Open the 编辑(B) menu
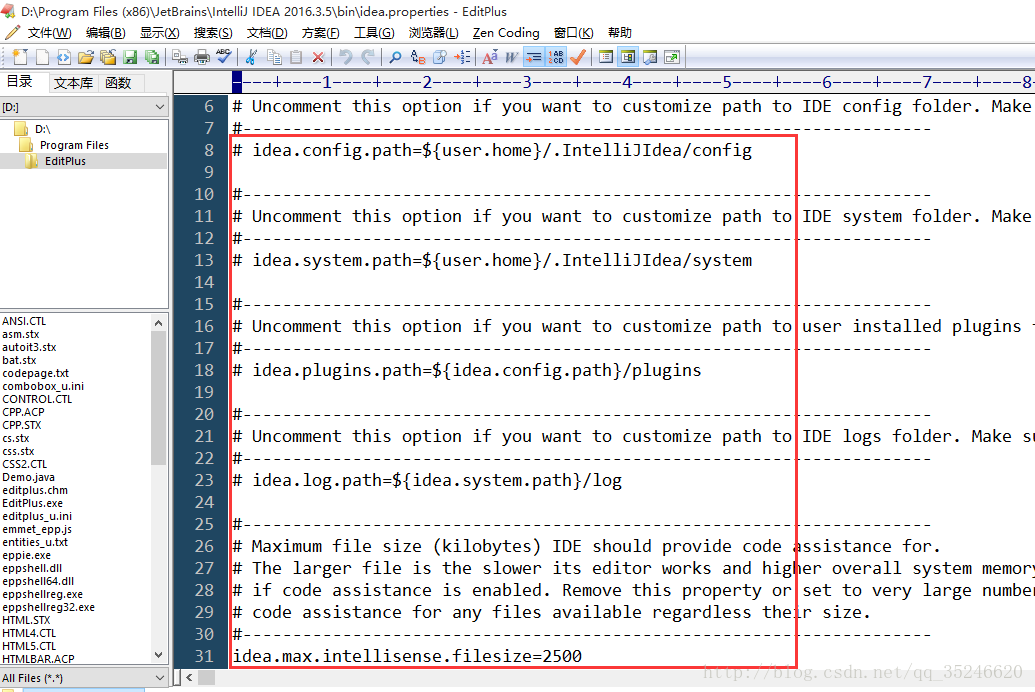The height and width of the screenshot is (692, 1035). 105,33
